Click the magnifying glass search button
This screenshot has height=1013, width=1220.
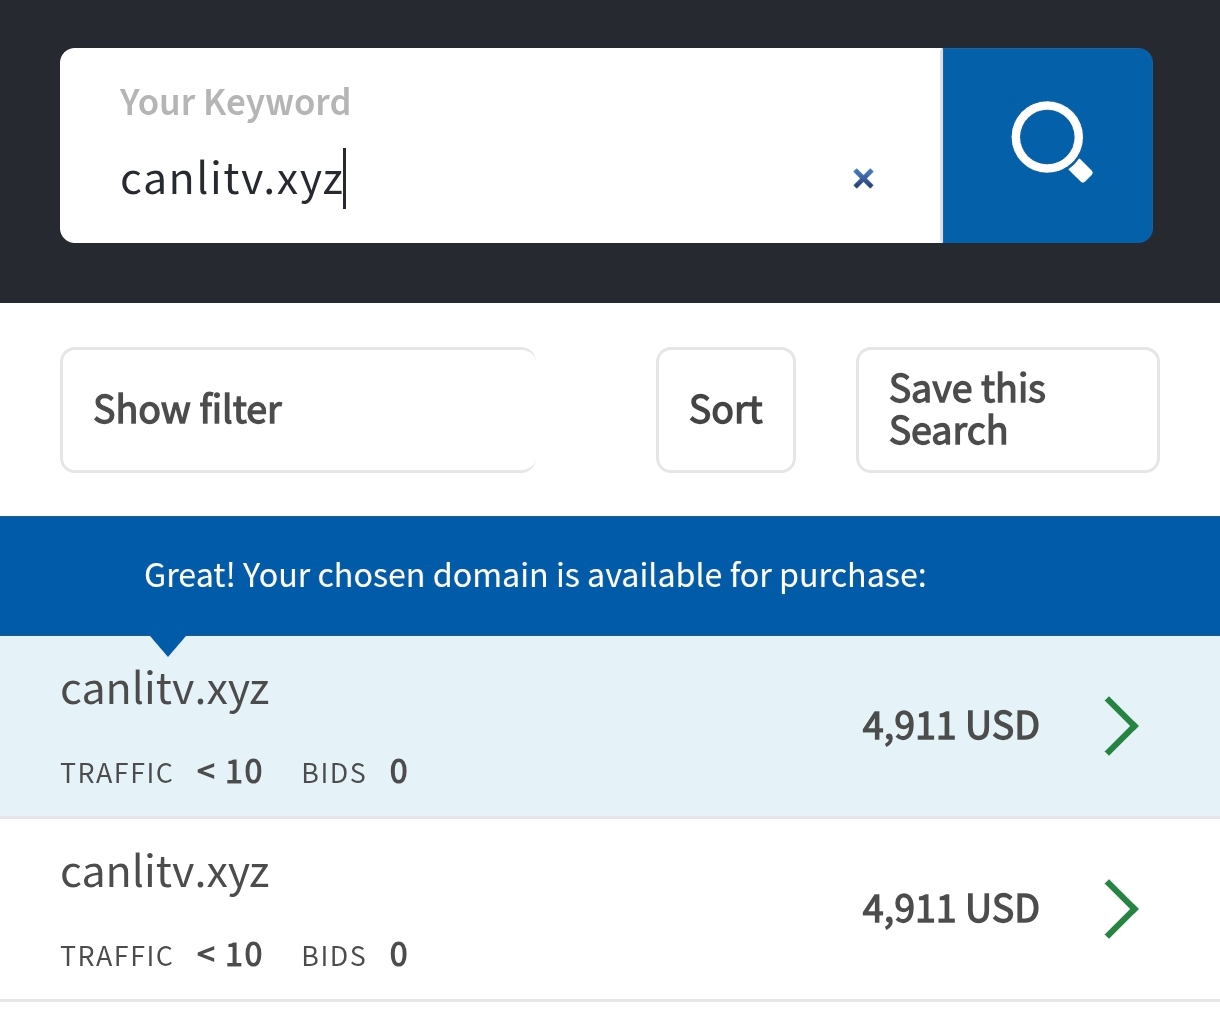[x=1048, y=145]
